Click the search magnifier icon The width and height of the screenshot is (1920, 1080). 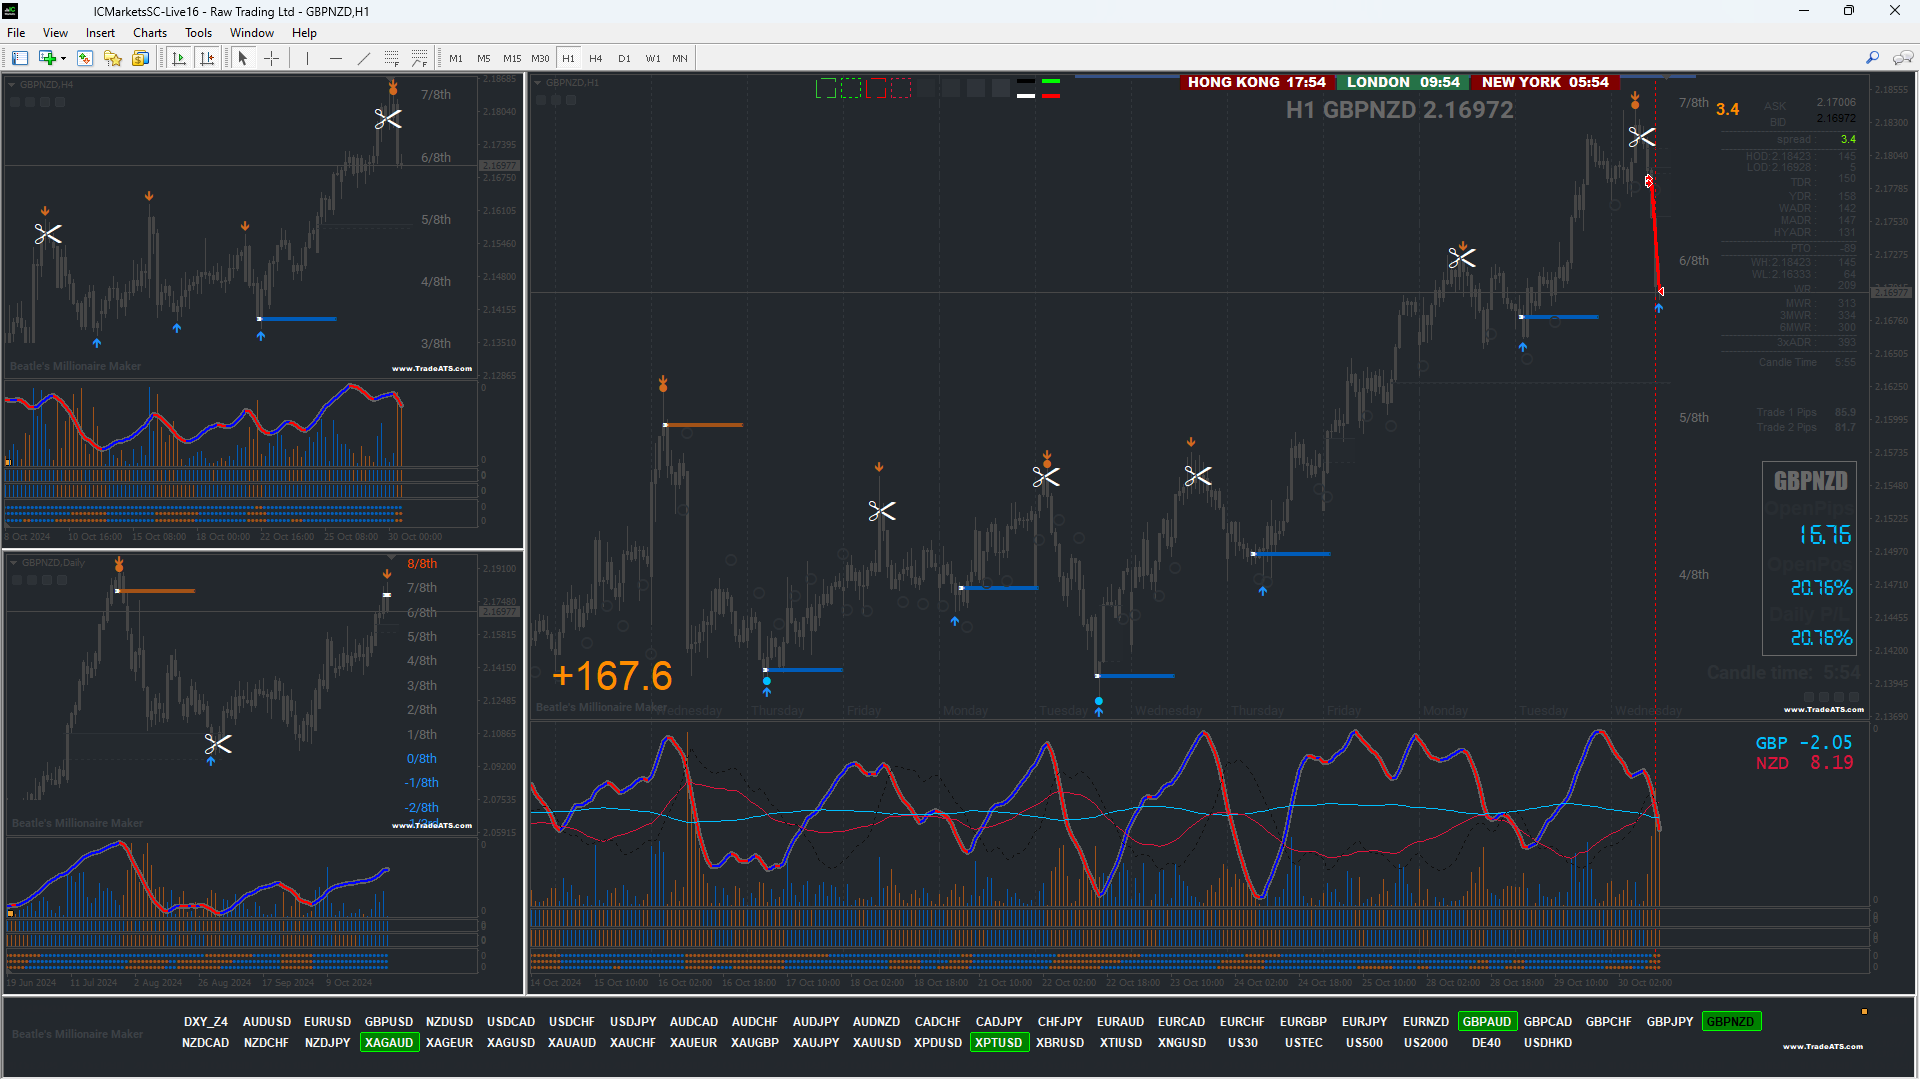click(x=1872, y=58)
